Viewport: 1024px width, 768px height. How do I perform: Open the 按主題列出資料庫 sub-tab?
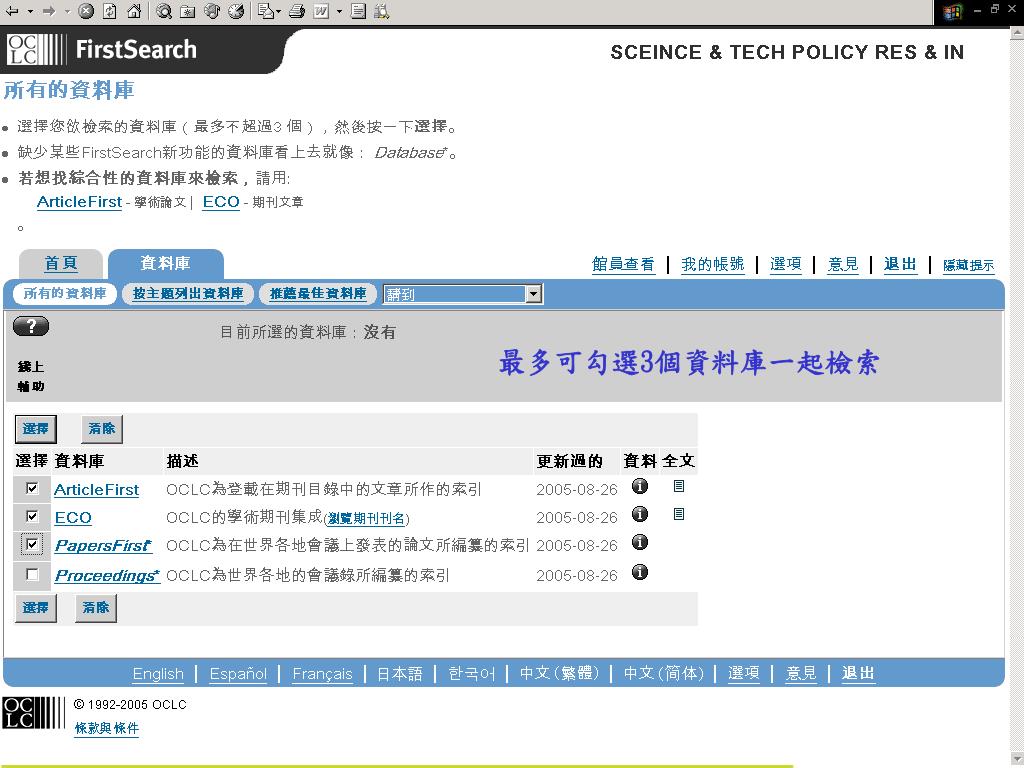tap(188, 294)
